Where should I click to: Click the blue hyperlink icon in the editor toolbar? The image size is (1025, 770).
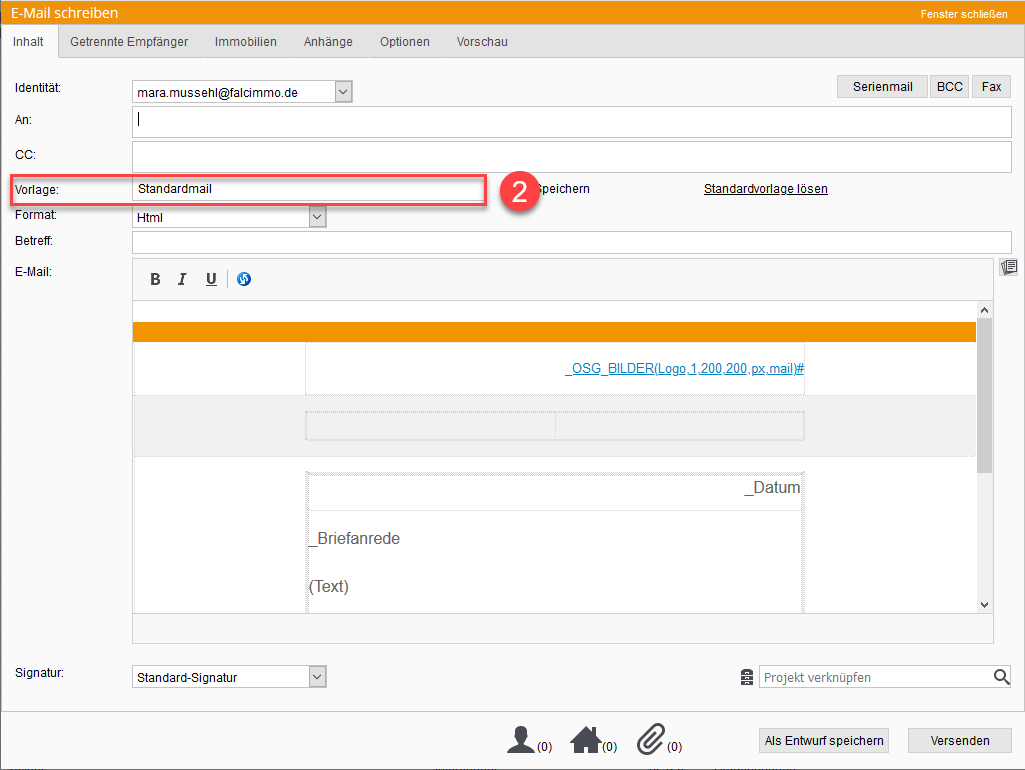(244, 280)
